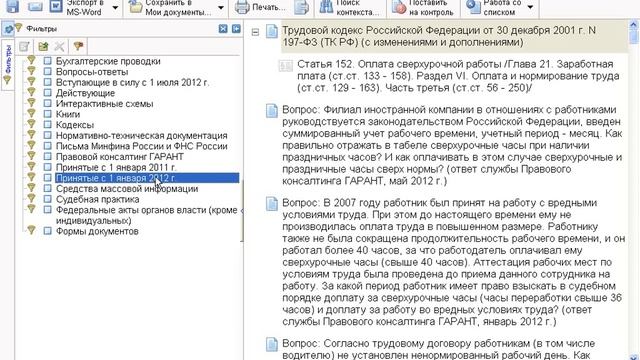640x360 pixels.
Task: Click Save to My Documents folder button
Action: (170, 7)
